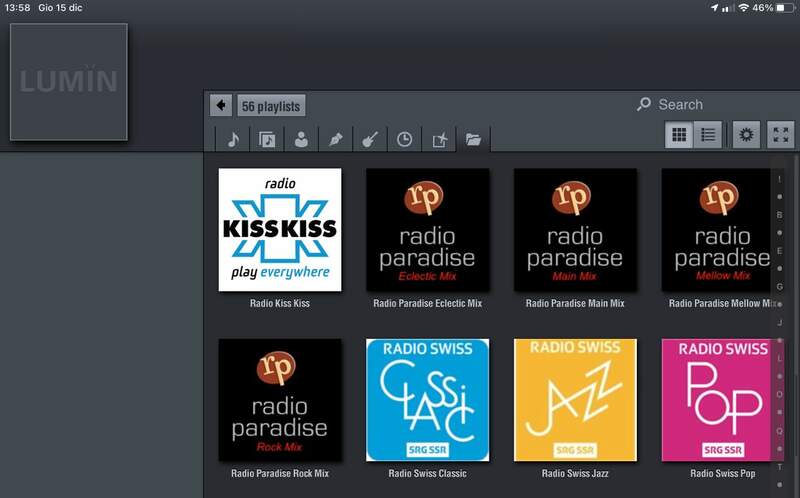Switch to grid view layout
Viewport: 800px width, 498px height.
click(x=680, y=135)
